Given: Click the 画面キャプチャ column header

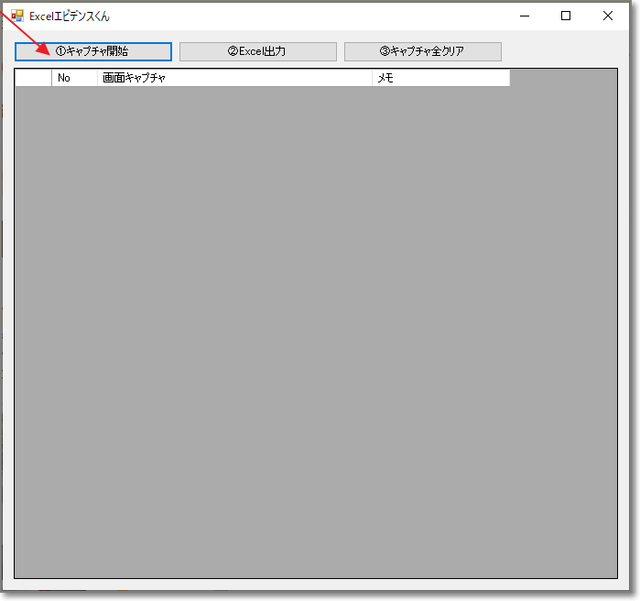Looking at the screenshot, I should point(234,78).
